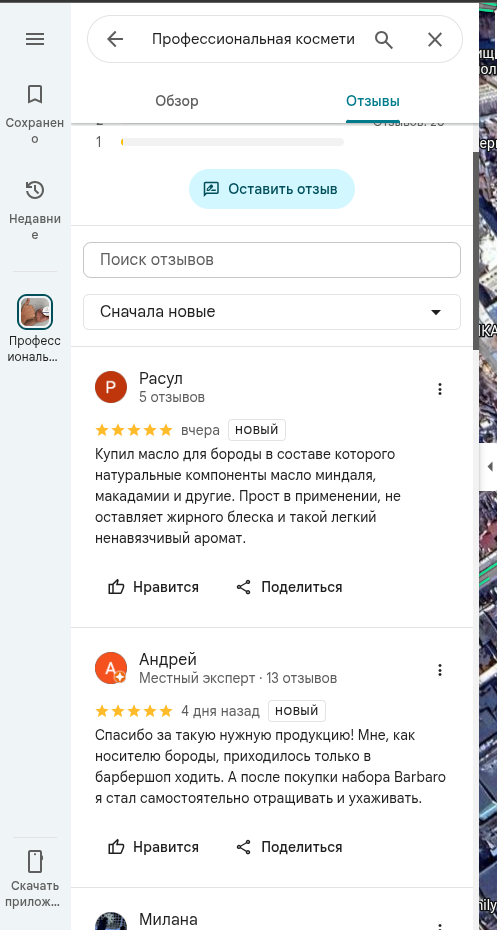Open the reviewer name Андрей
The image size is (497, 930).
click(x=168, y=659)
